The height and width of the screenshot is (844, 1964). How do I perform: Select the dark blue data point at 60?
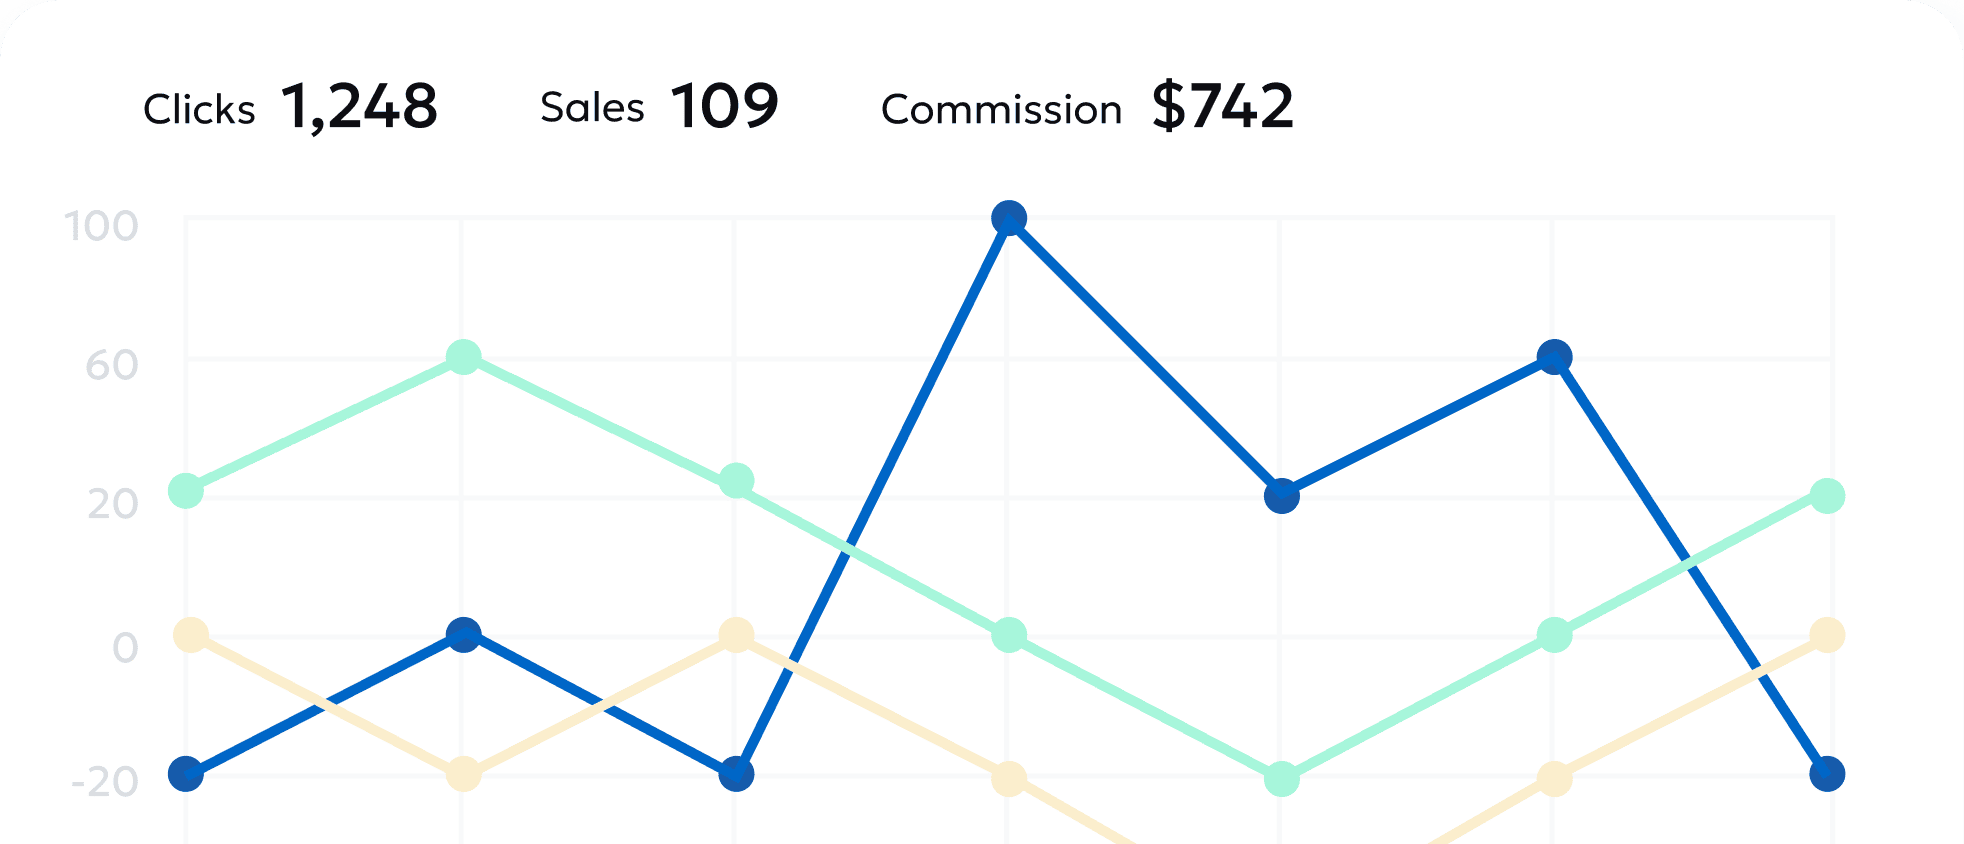[1554, 357]
